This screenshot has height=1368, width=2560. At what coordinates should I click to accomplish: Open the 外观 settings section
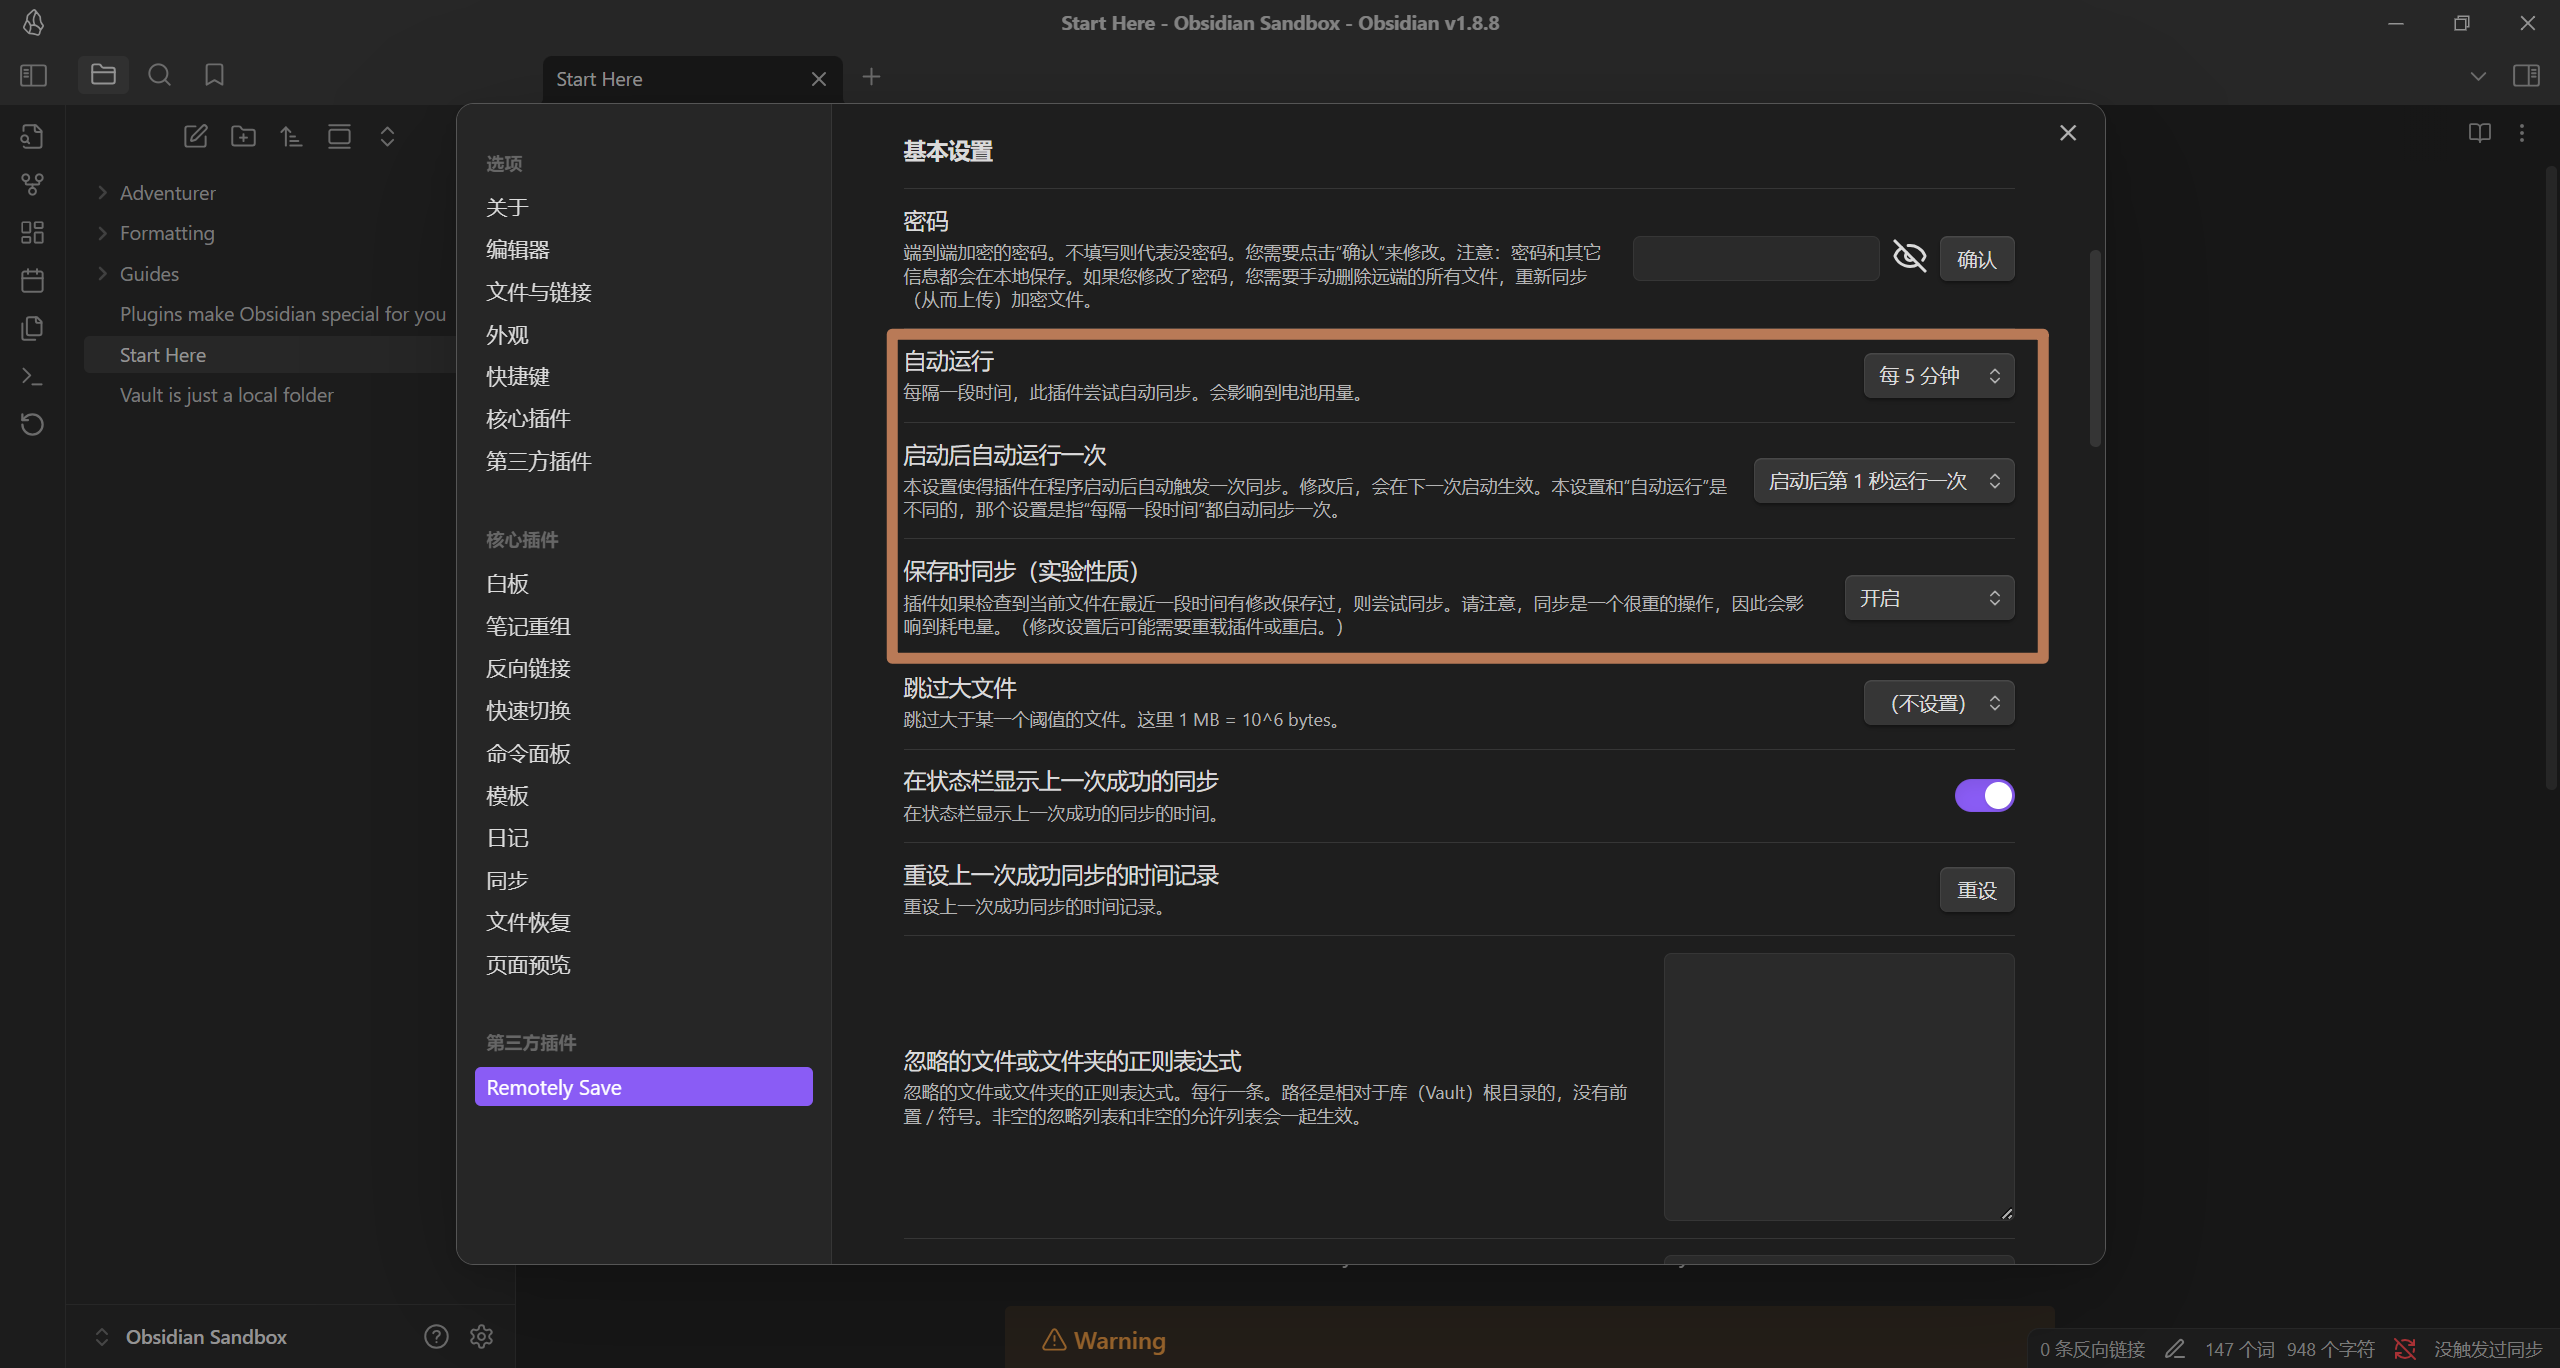click(x=507, y=334)
